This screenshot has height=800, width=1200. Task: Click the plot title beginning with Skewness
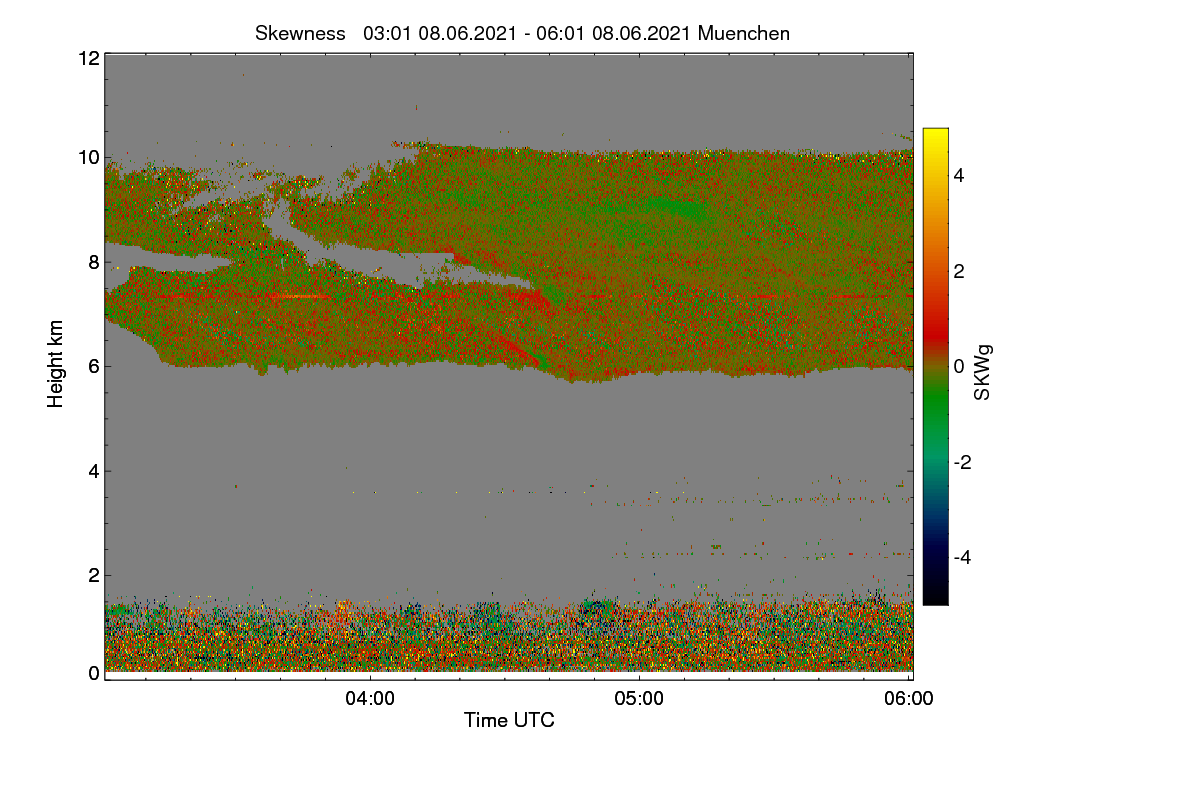tap(522, 33)
